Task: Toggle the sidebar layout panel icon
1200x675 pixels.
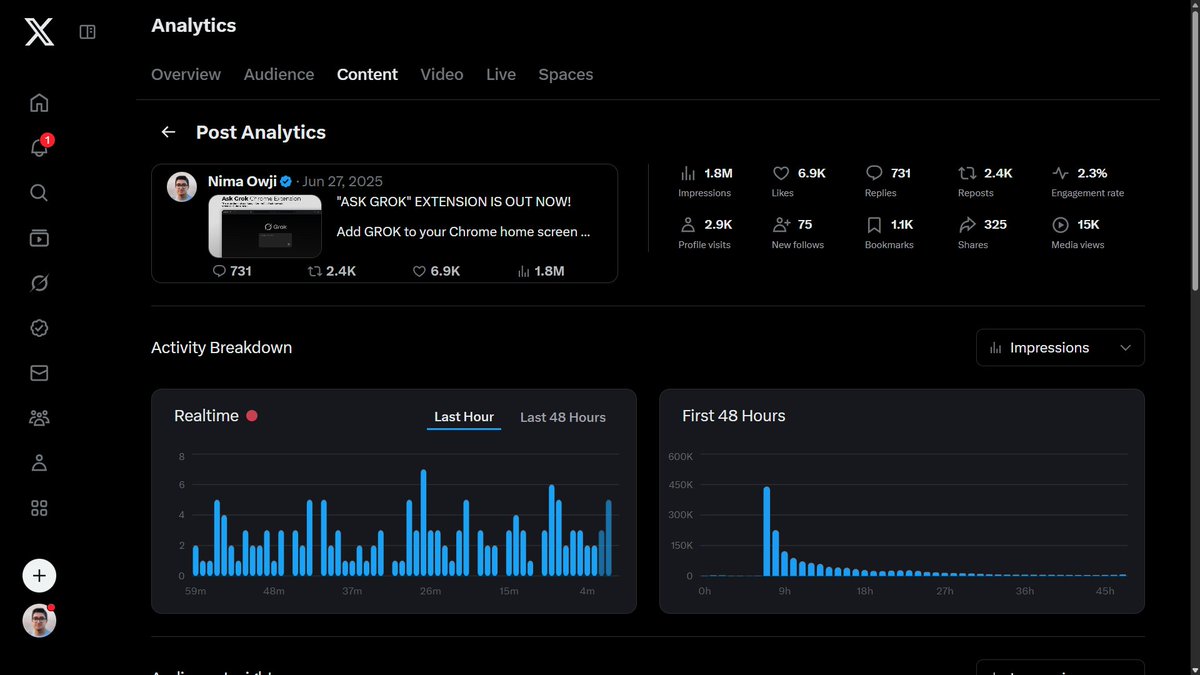Action: (88, 32)
